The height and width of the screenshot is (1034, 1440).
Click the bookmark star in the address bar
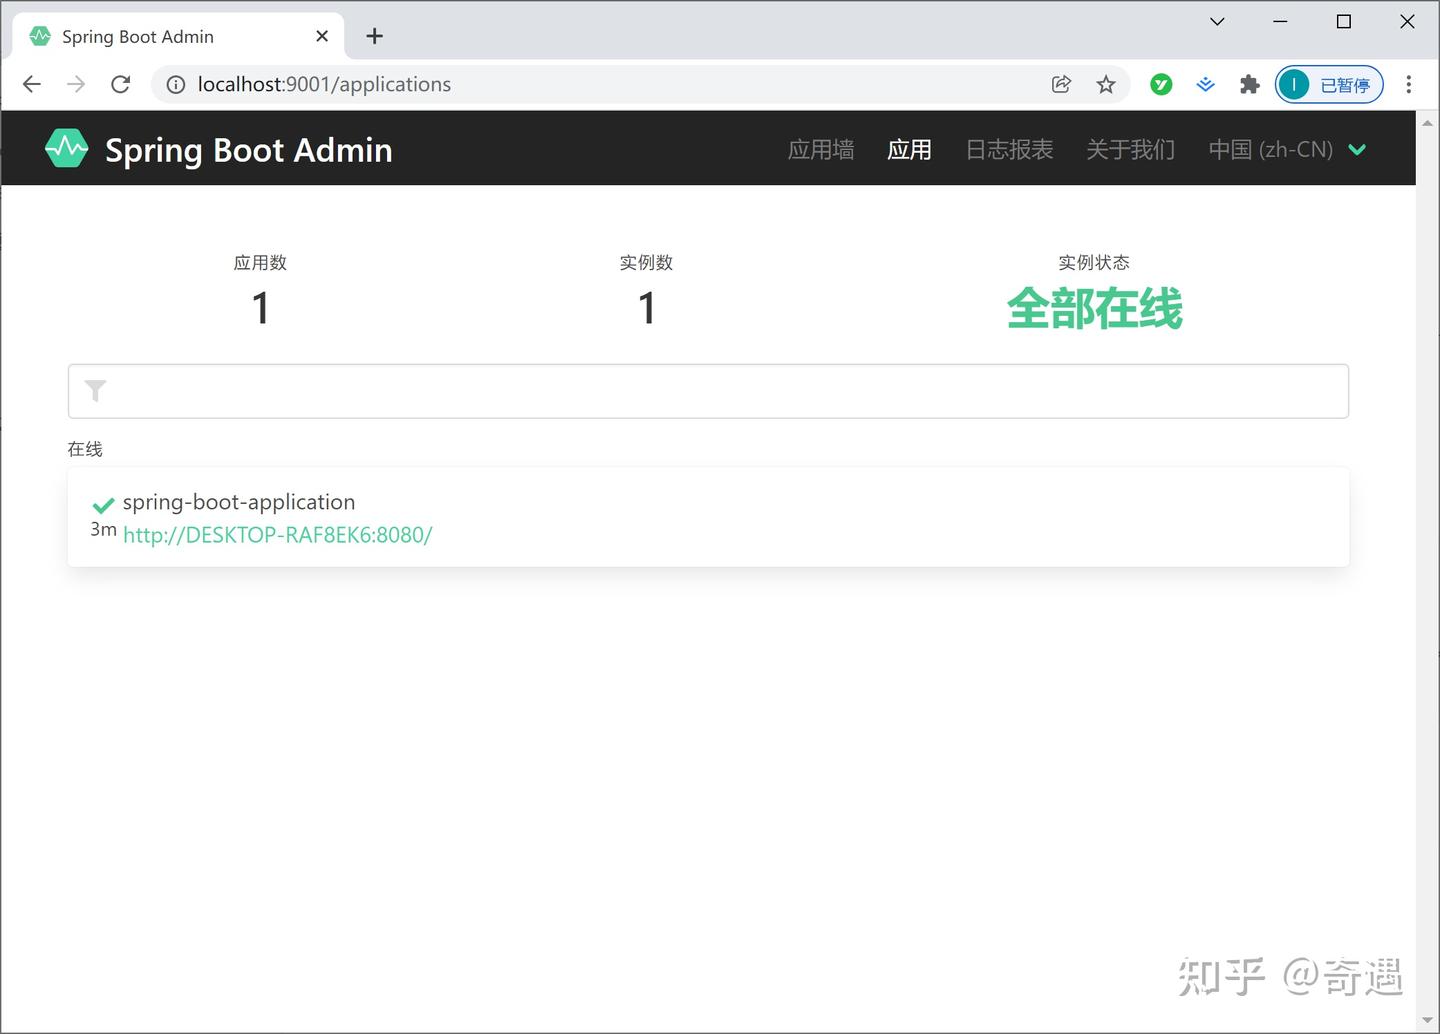point(1106,84)
